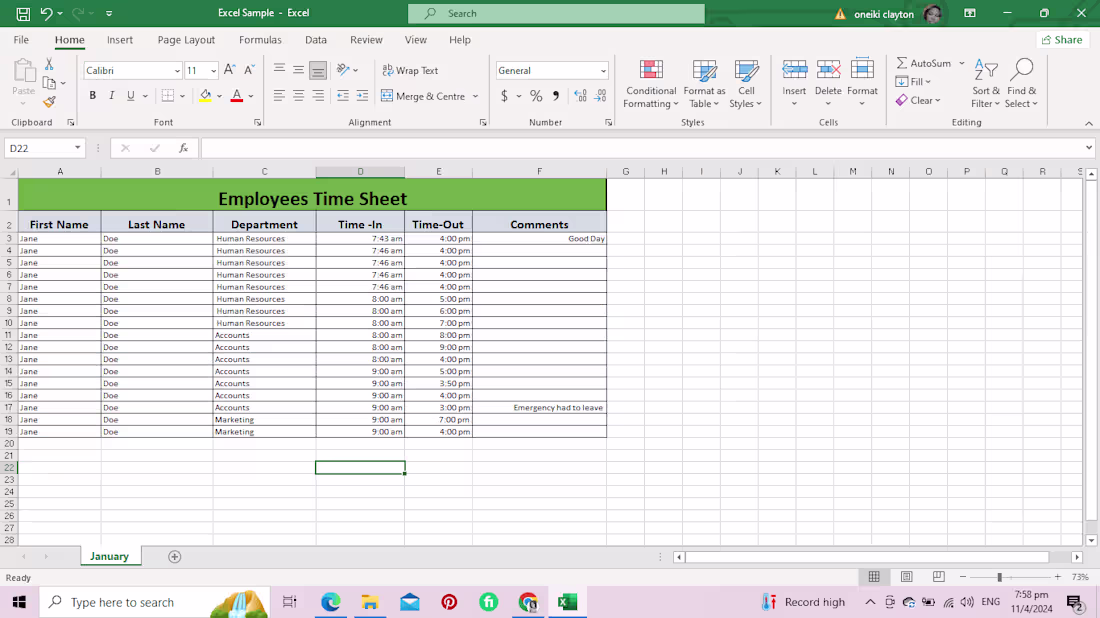Click the Undo icon
This screenshot has height=618, width=1100.
coord(47,13)
